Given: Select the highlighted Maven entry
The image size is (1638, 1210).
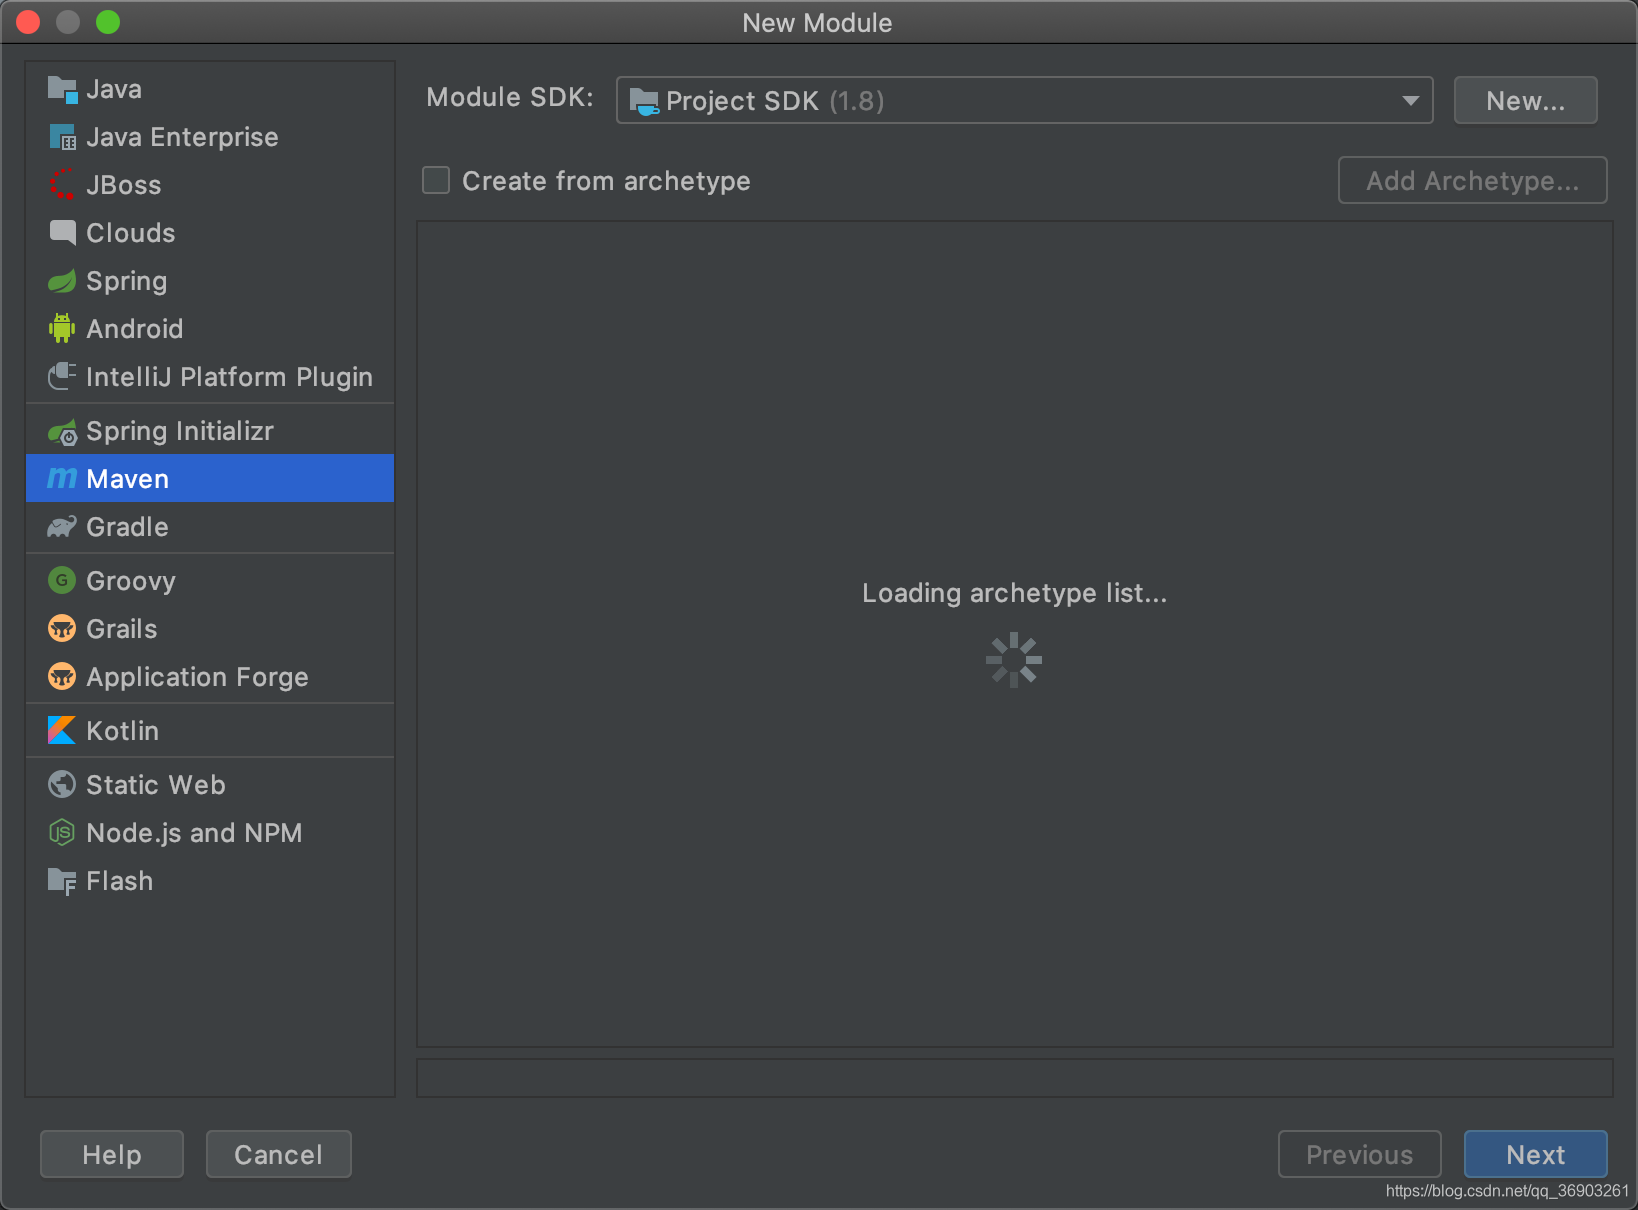Looking at the screenshot, I should tap(210, 479).
